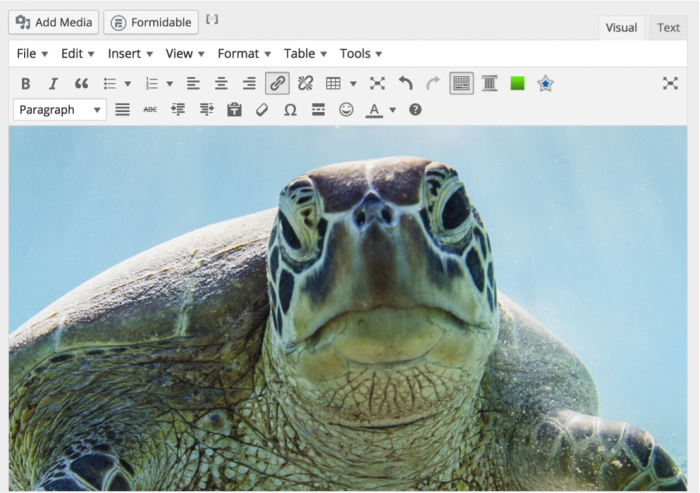Enter distraction-free writing mode at toolbar's far right
The image size is (700, 493).
[670, 84]
